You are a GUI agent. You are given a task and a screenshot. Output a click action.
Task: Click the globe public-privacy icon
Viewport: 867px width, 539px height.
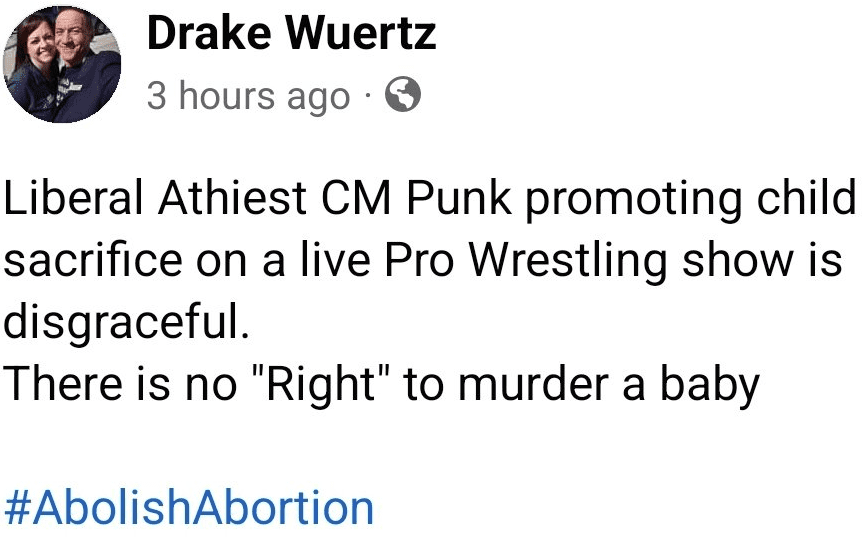[403, 96]
